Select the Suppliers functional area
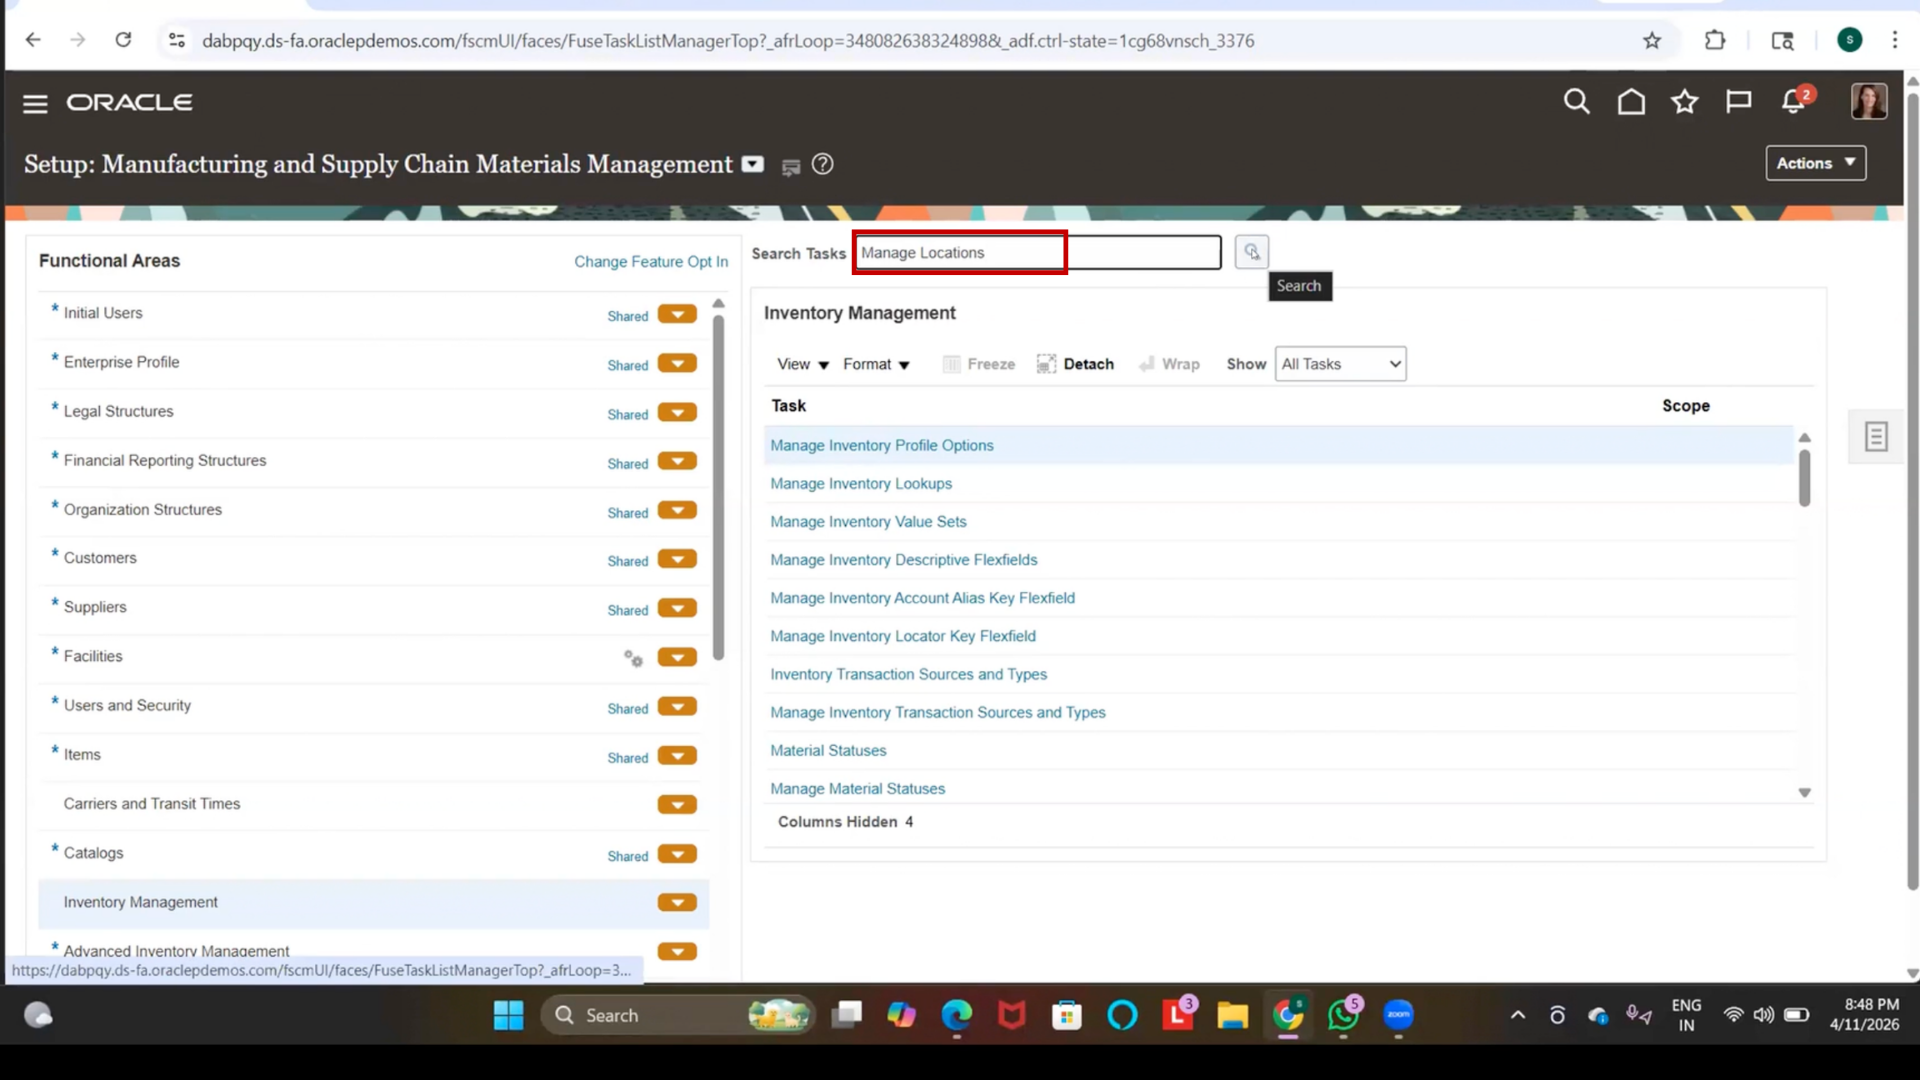The image size is (1920, 1080). point(95,607)
